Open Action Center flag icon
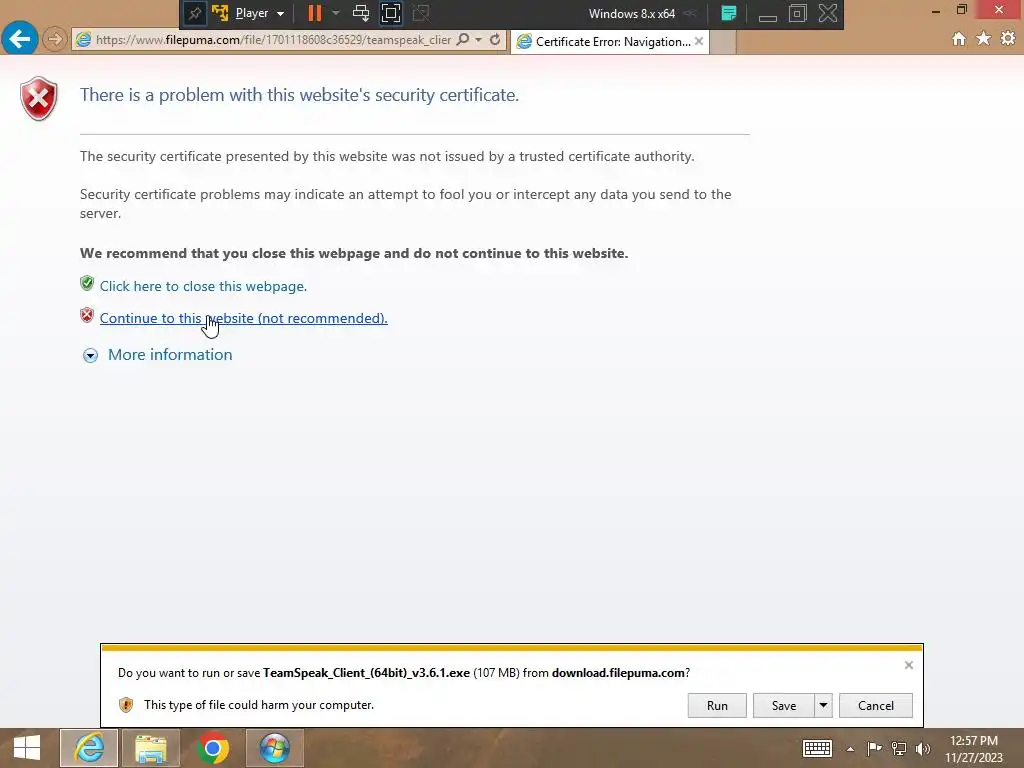 [874, 748]
